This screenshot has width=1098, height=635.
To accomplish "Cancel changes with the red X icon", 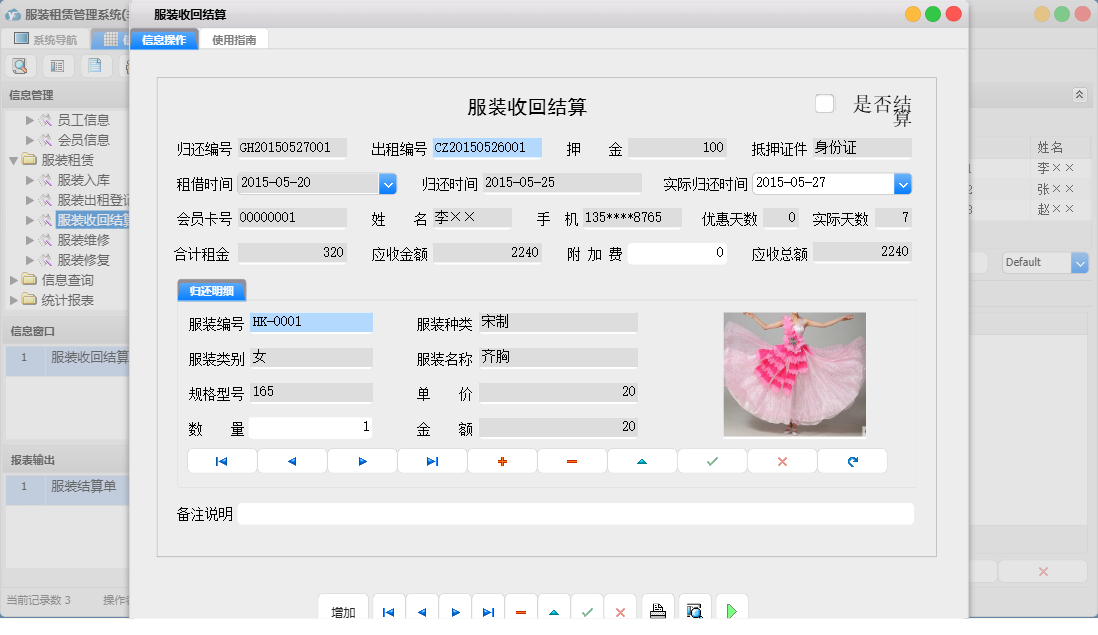I will tap(784, 461).
